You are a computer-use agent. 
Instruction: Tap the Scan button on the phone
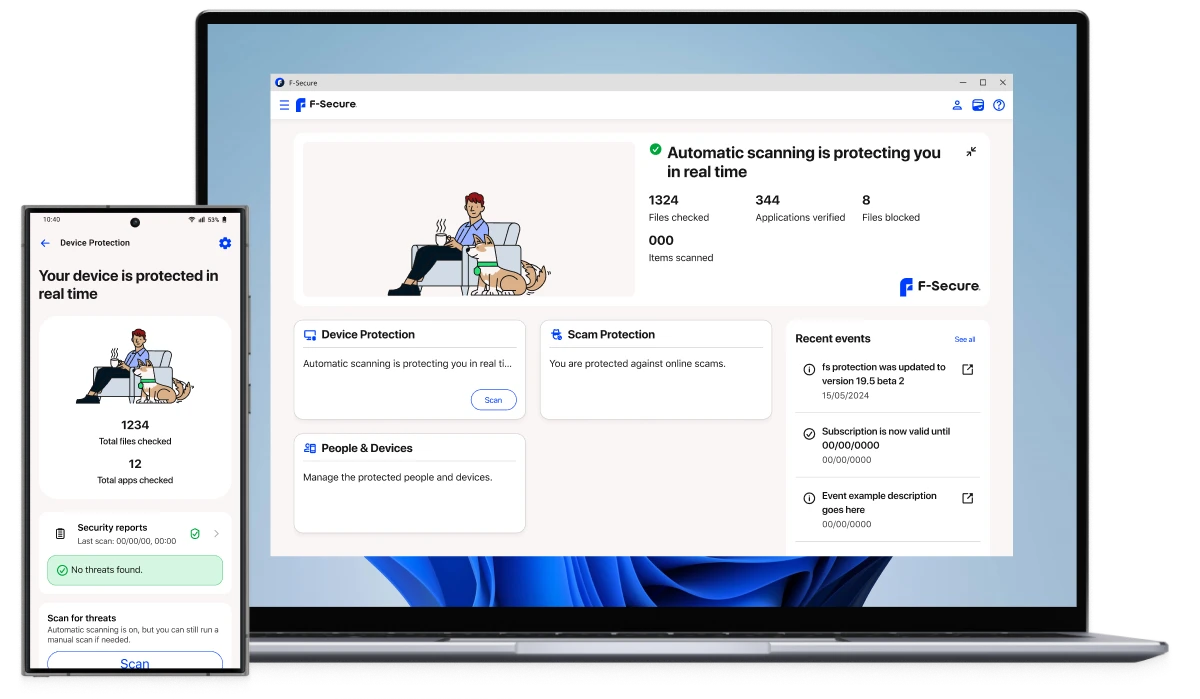[x=135, y=662]
